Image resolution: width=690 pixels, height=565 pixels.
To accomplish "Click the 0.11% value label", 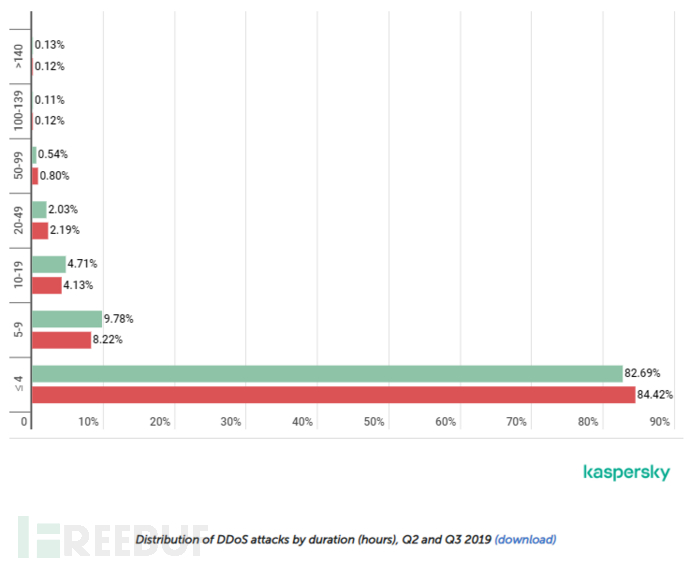I will pyautogui.click(x=50, y=100).
